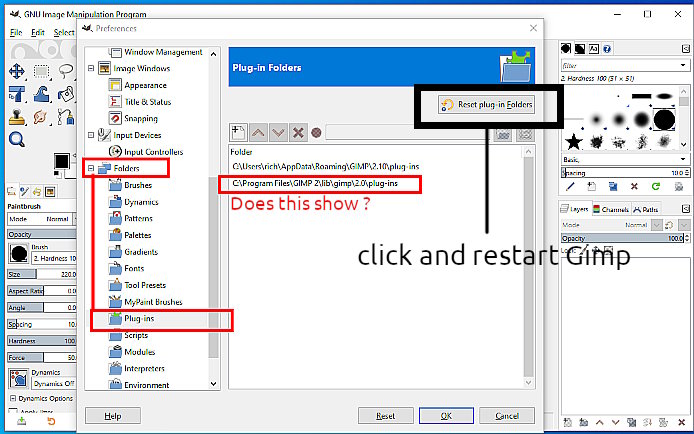
Task: Adjust the layer Opacity slider
Action: point(623,238)
